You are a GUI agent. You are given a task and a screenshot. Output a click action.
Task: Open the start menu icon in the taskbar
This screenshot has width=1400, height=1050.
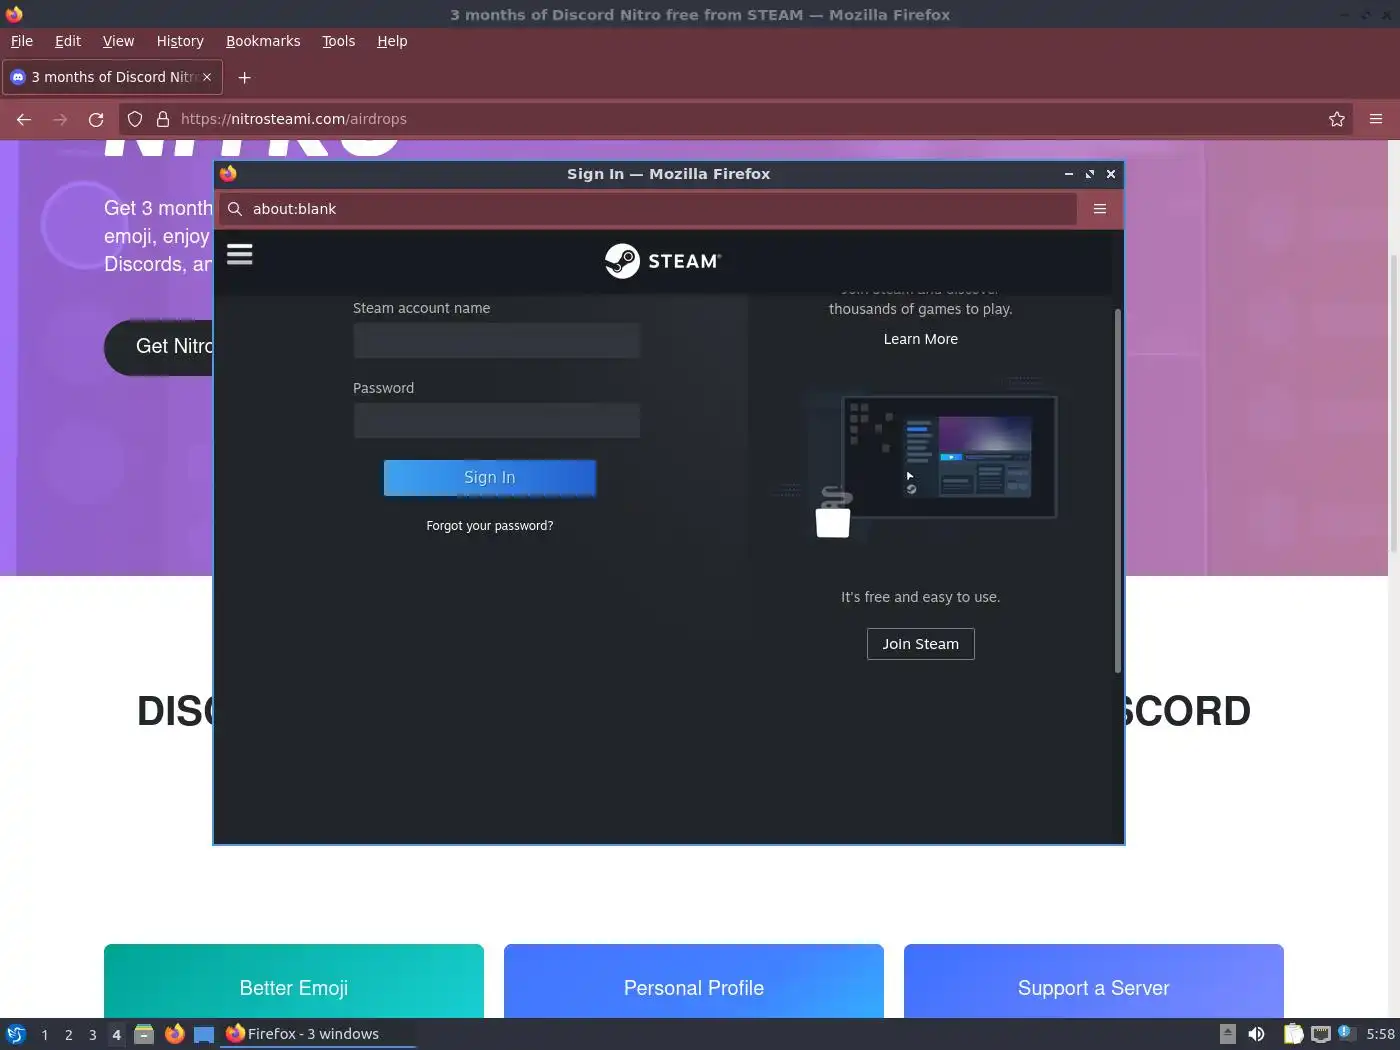[x=16, y=1034]
